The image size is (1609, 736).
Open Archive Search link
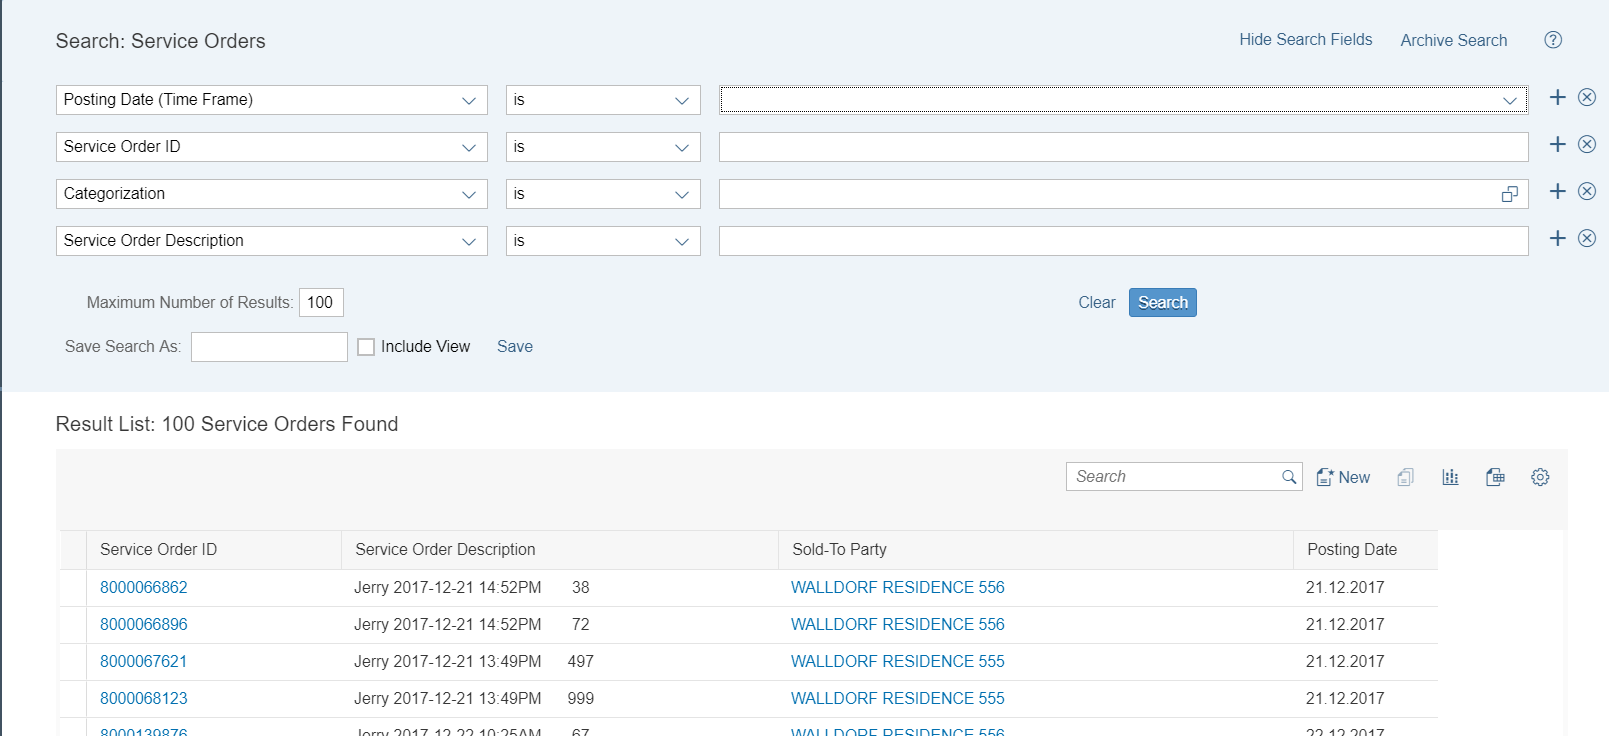1453,40
